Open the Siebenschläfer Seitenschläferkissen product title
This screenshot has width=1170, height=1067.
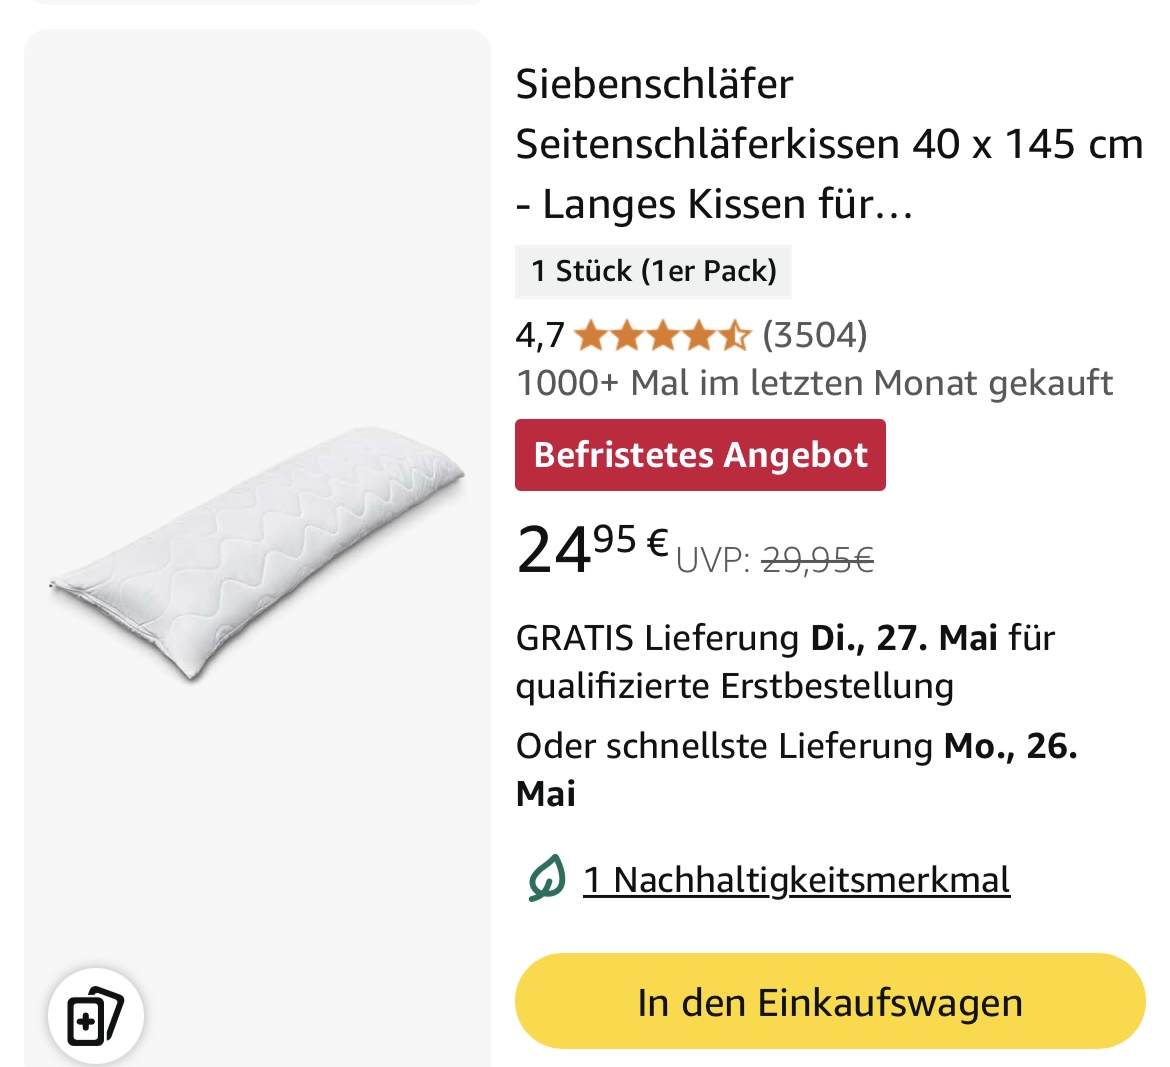(829, 144)
